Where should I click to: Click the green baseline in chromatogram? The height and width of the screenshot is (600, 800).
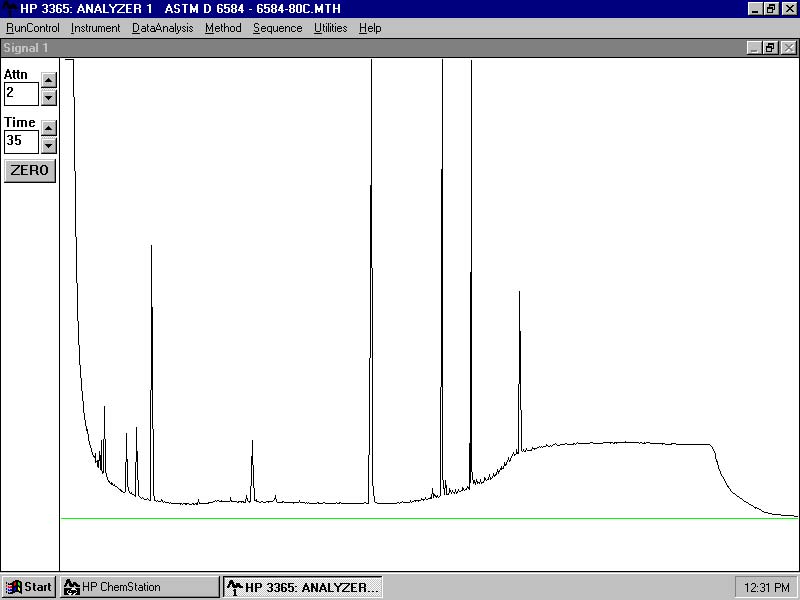429,518
